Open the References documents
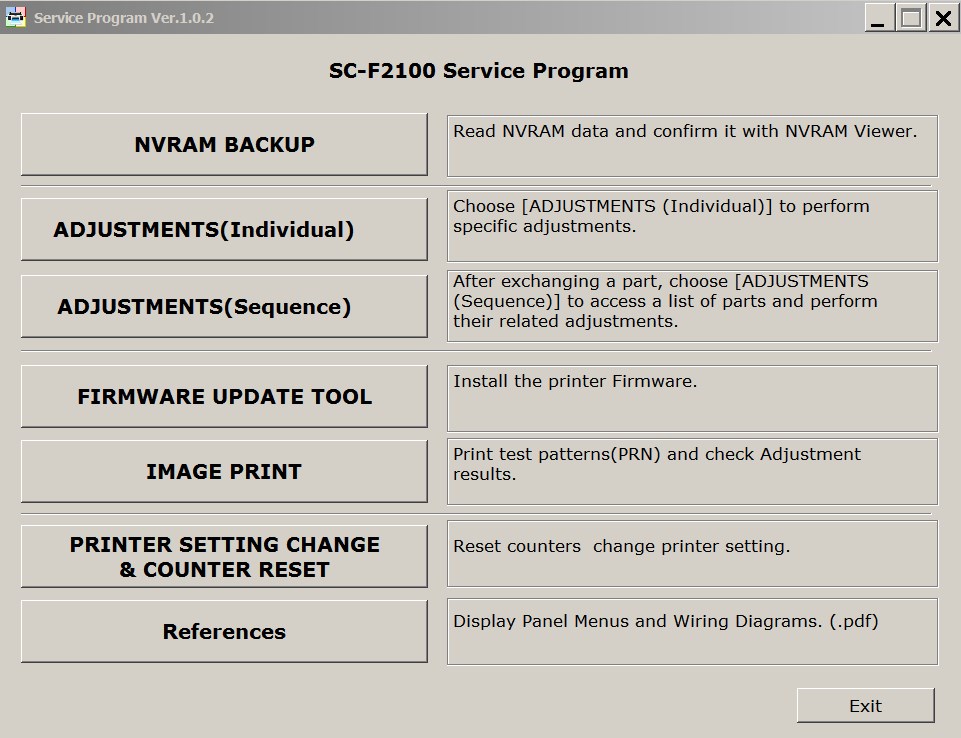 click(x=224, y=631)
